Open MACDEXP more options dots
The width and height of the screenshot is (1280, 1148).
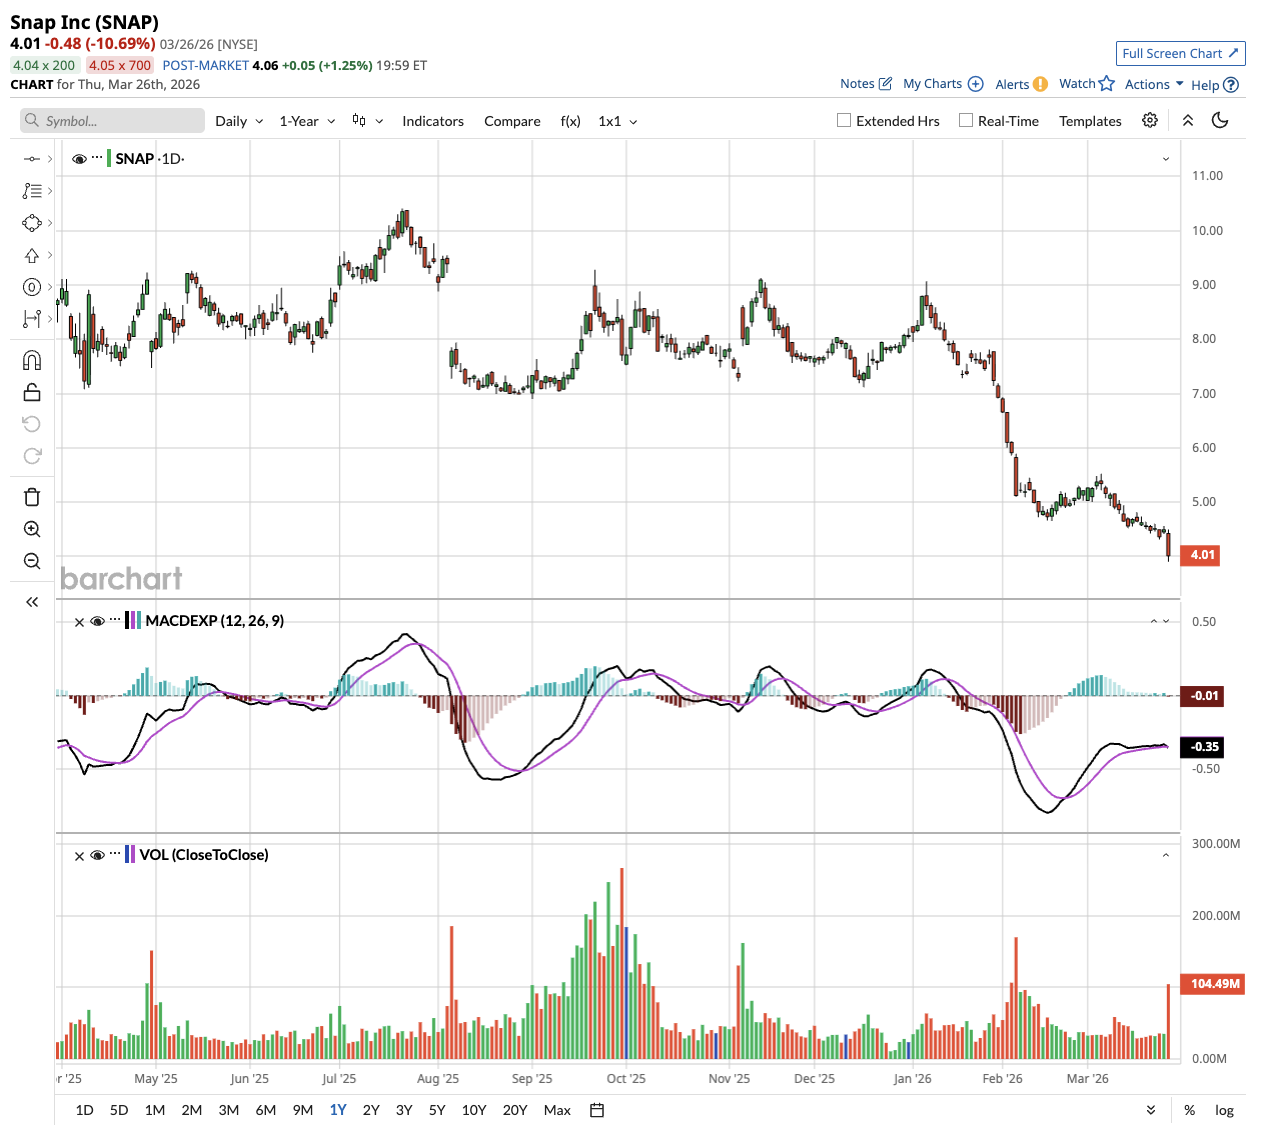115,620
